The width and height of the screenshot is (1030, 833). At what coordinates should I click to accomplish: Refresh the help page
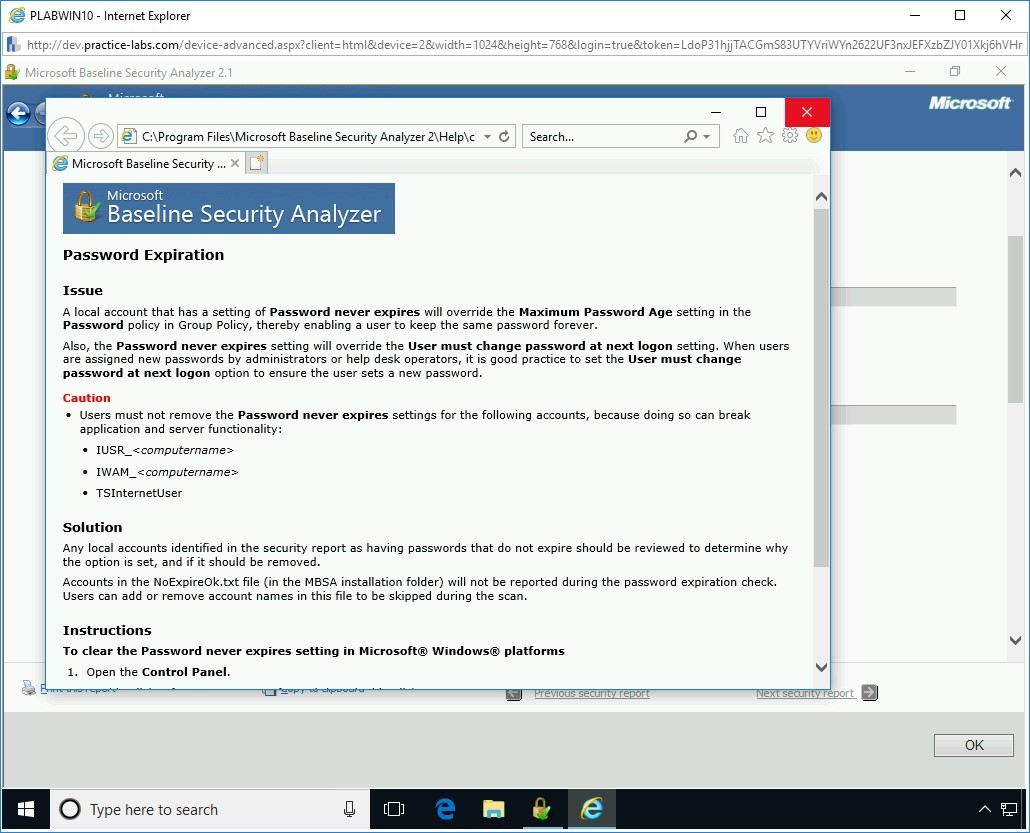(x=504, y=136)
